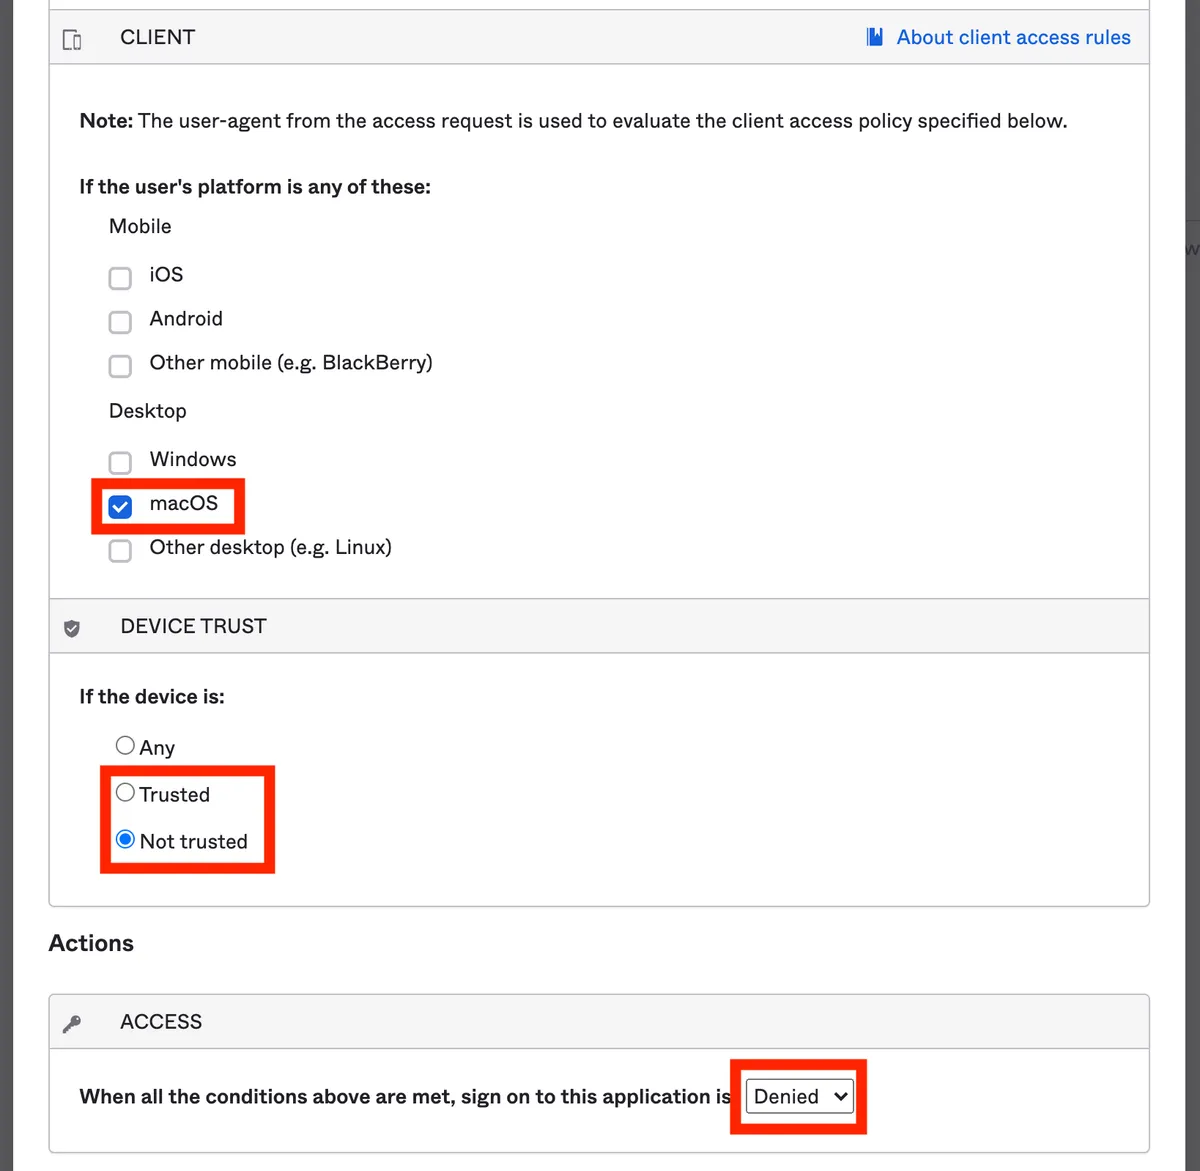Uncheck the macOS checkbox
The width and height of the screenshot is (1200, 1171).
pos(120,507)
